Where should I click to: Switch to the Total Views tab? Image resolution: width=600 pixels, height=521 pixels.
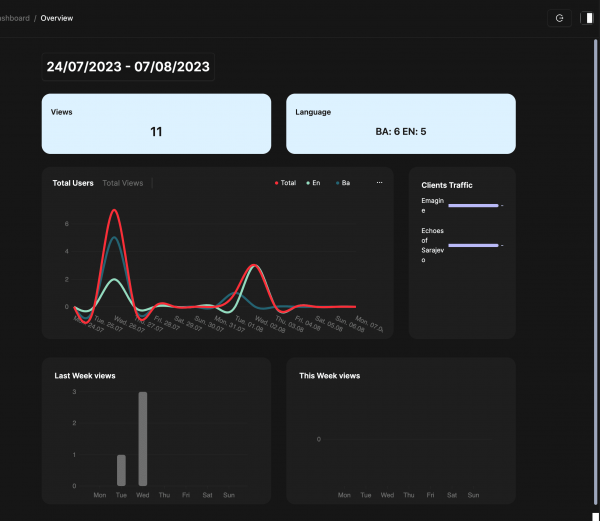(x=123, y=183)
